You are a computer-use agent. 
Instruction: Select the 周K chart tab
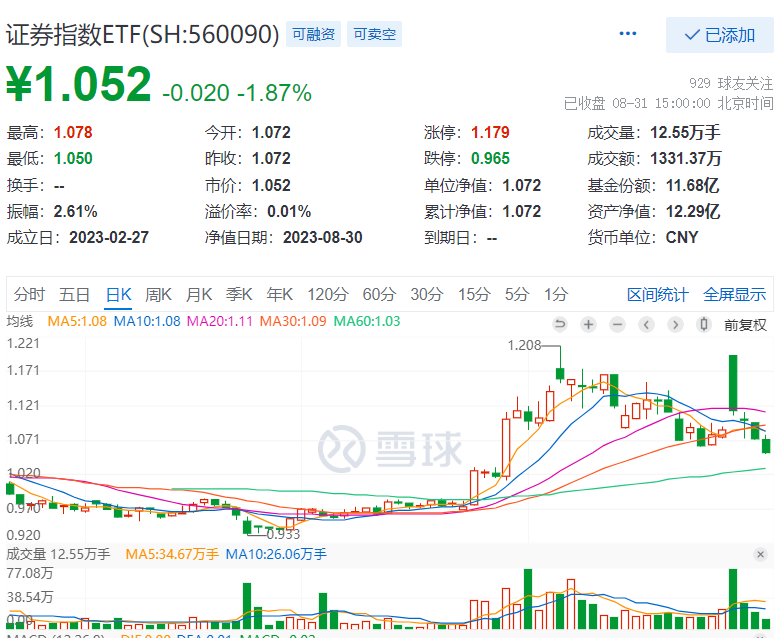click(158, 294)
